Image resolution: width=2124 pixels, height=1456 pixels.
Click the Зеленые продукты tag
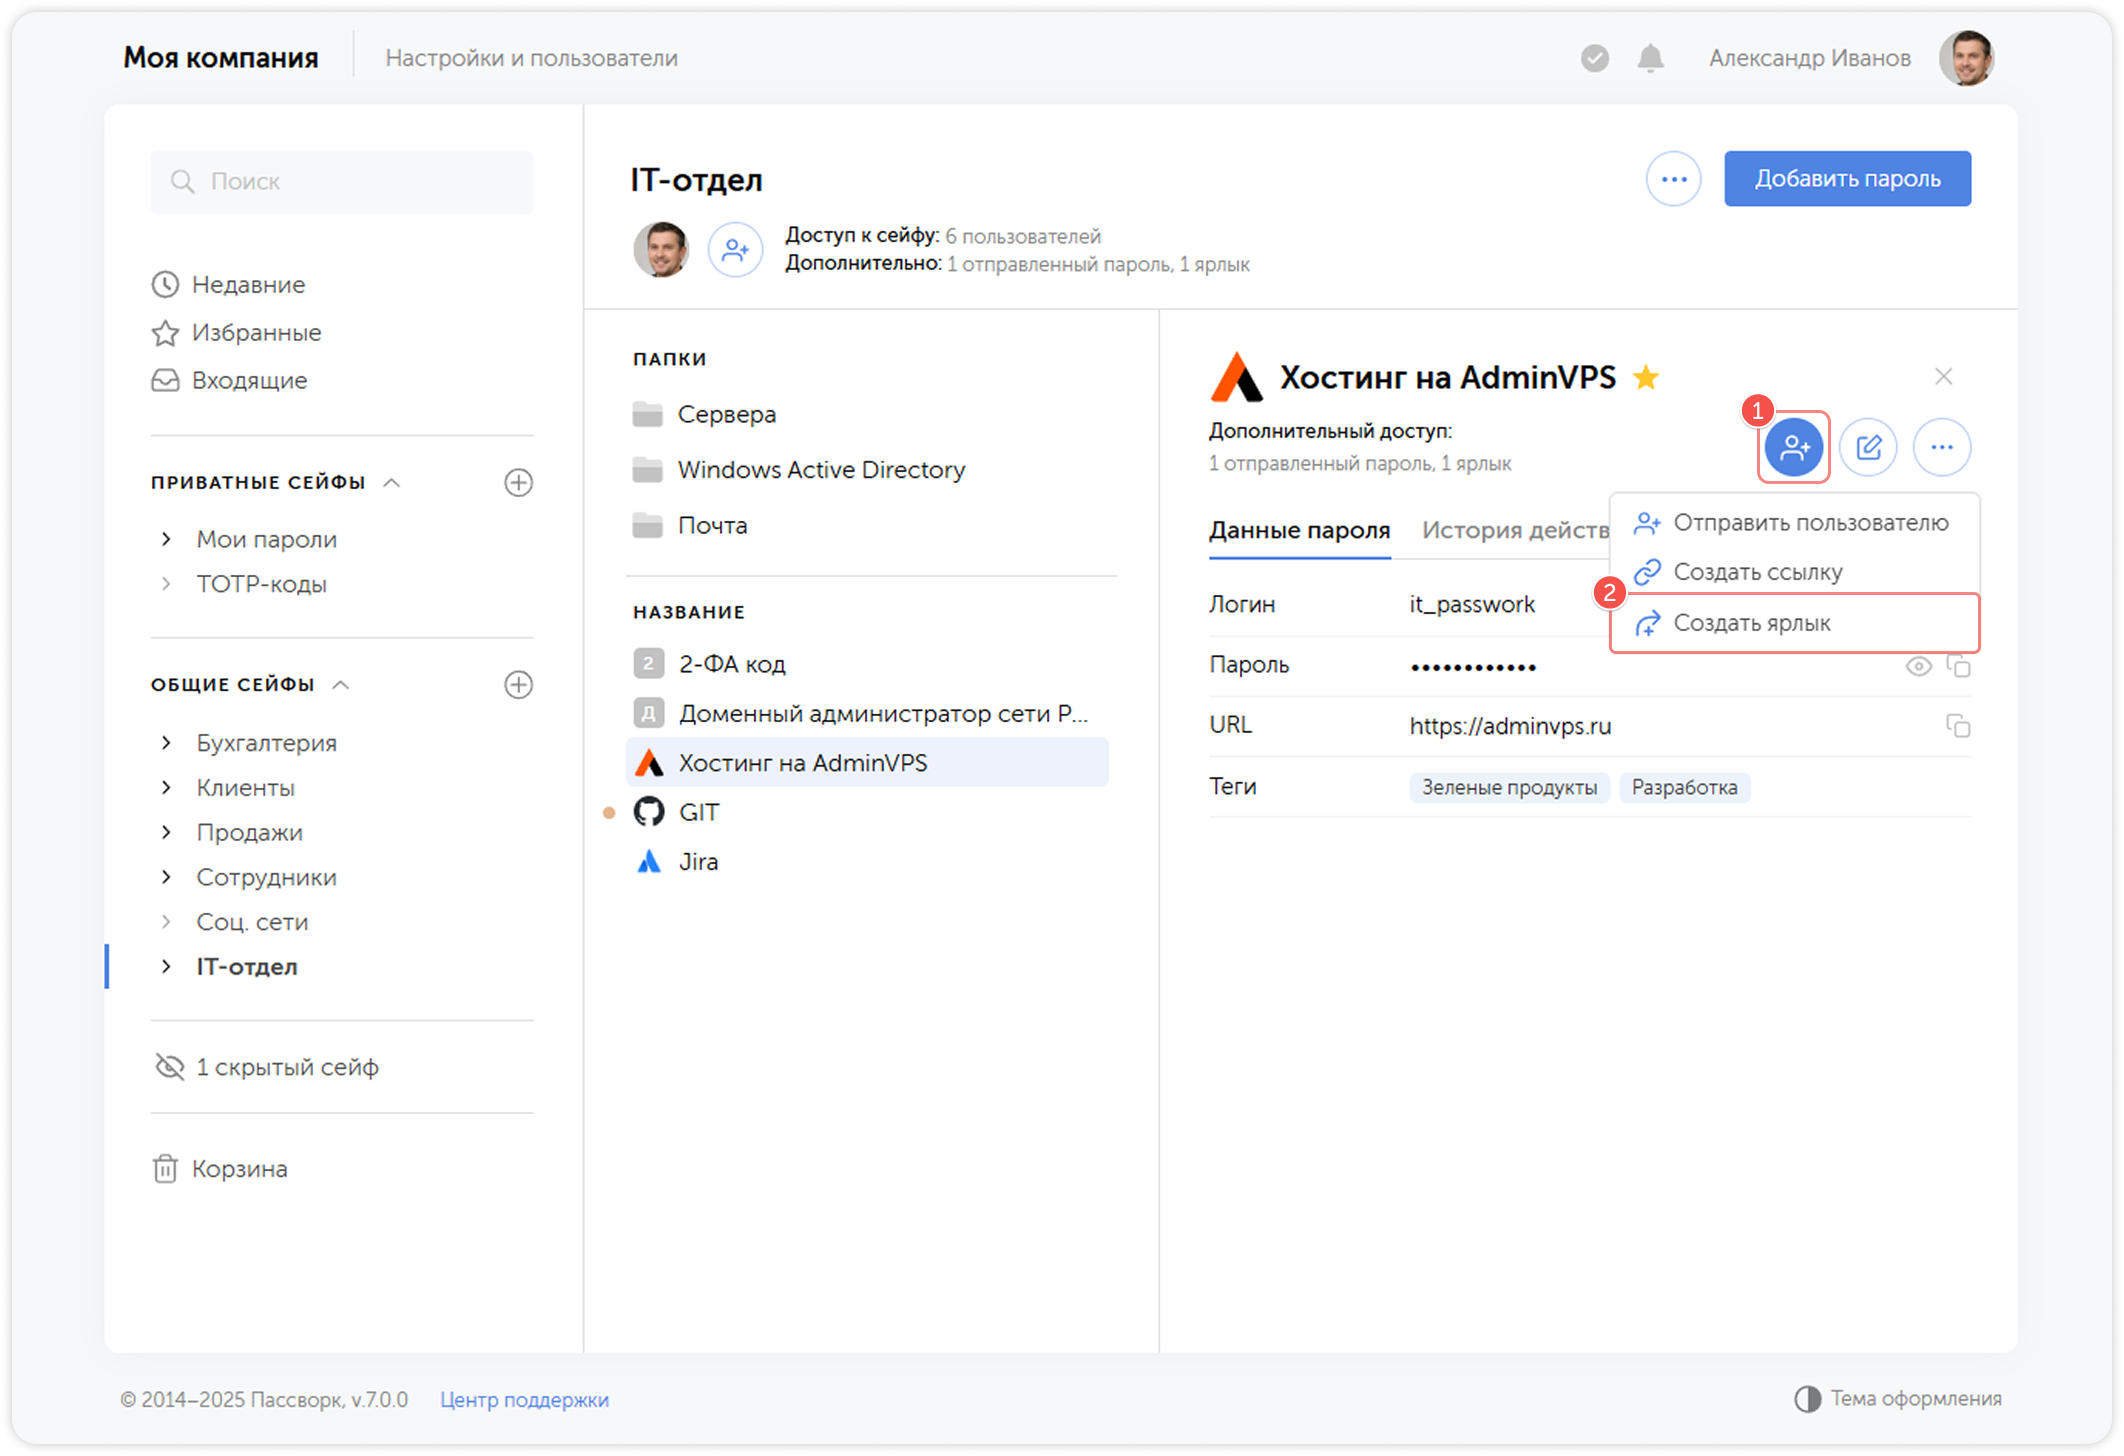pos(1509,788)
